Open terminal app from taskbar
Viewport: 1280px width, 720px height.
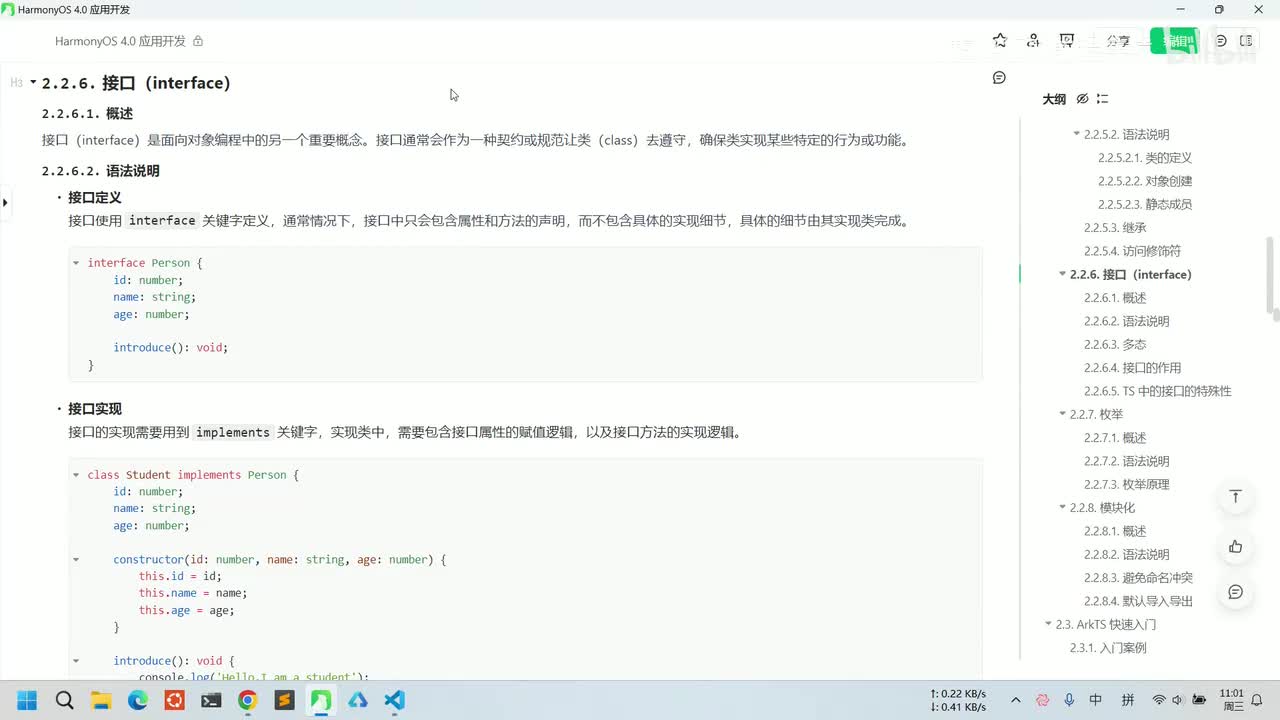[x=211, y=700]
